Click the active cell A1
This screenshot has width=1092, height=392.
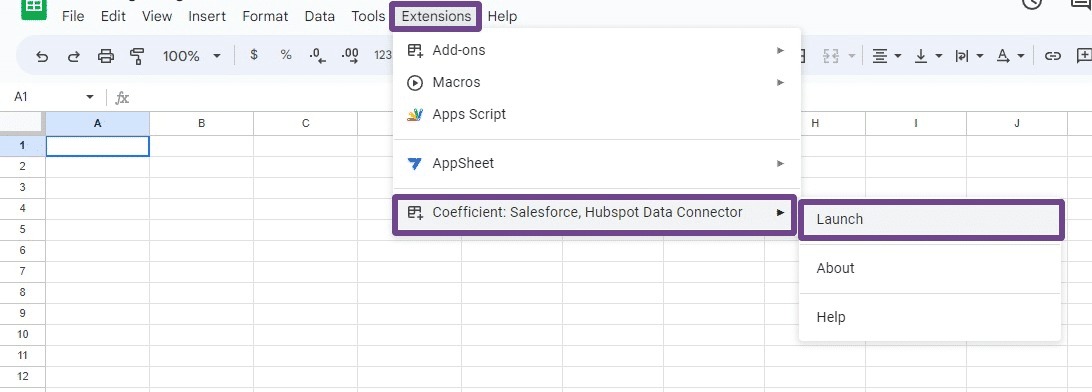click(98, 146)
